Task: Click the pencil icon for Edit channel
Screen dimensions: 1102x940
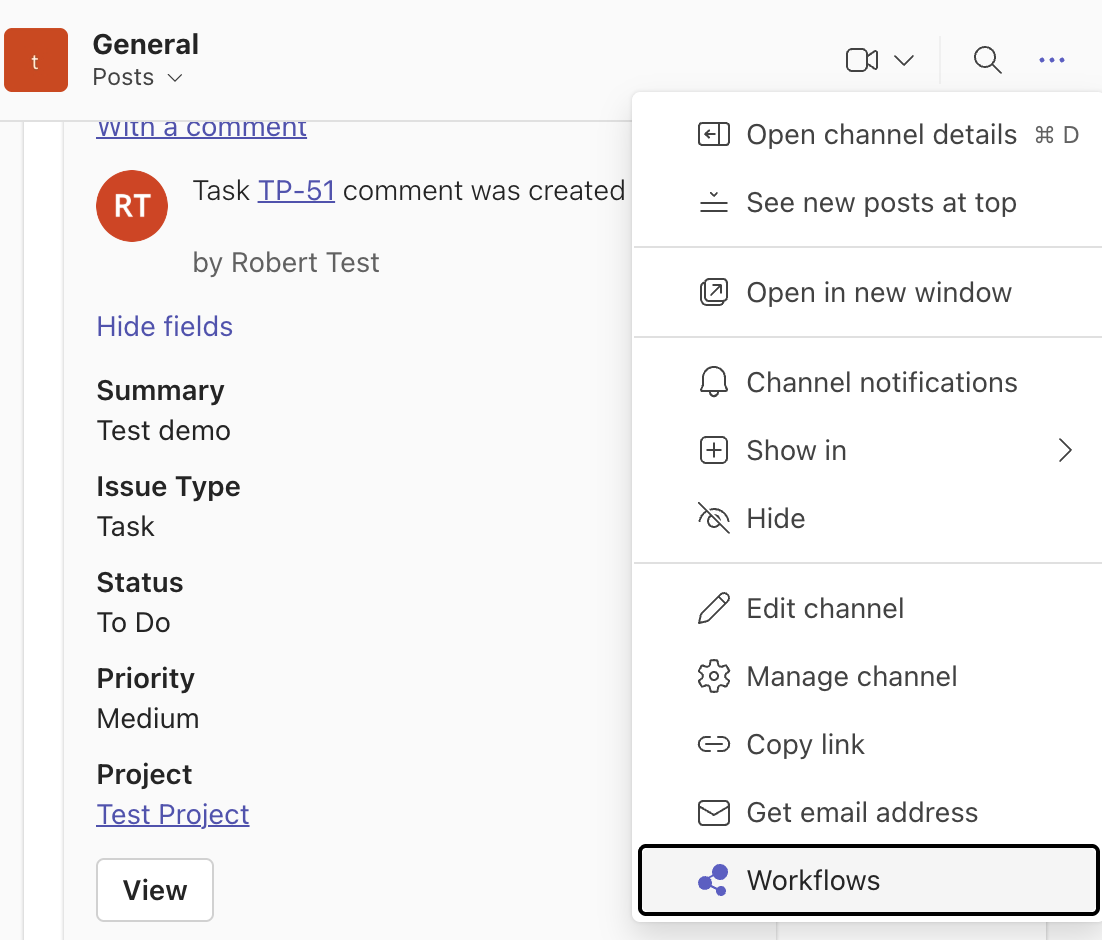Action: (713, 609)
